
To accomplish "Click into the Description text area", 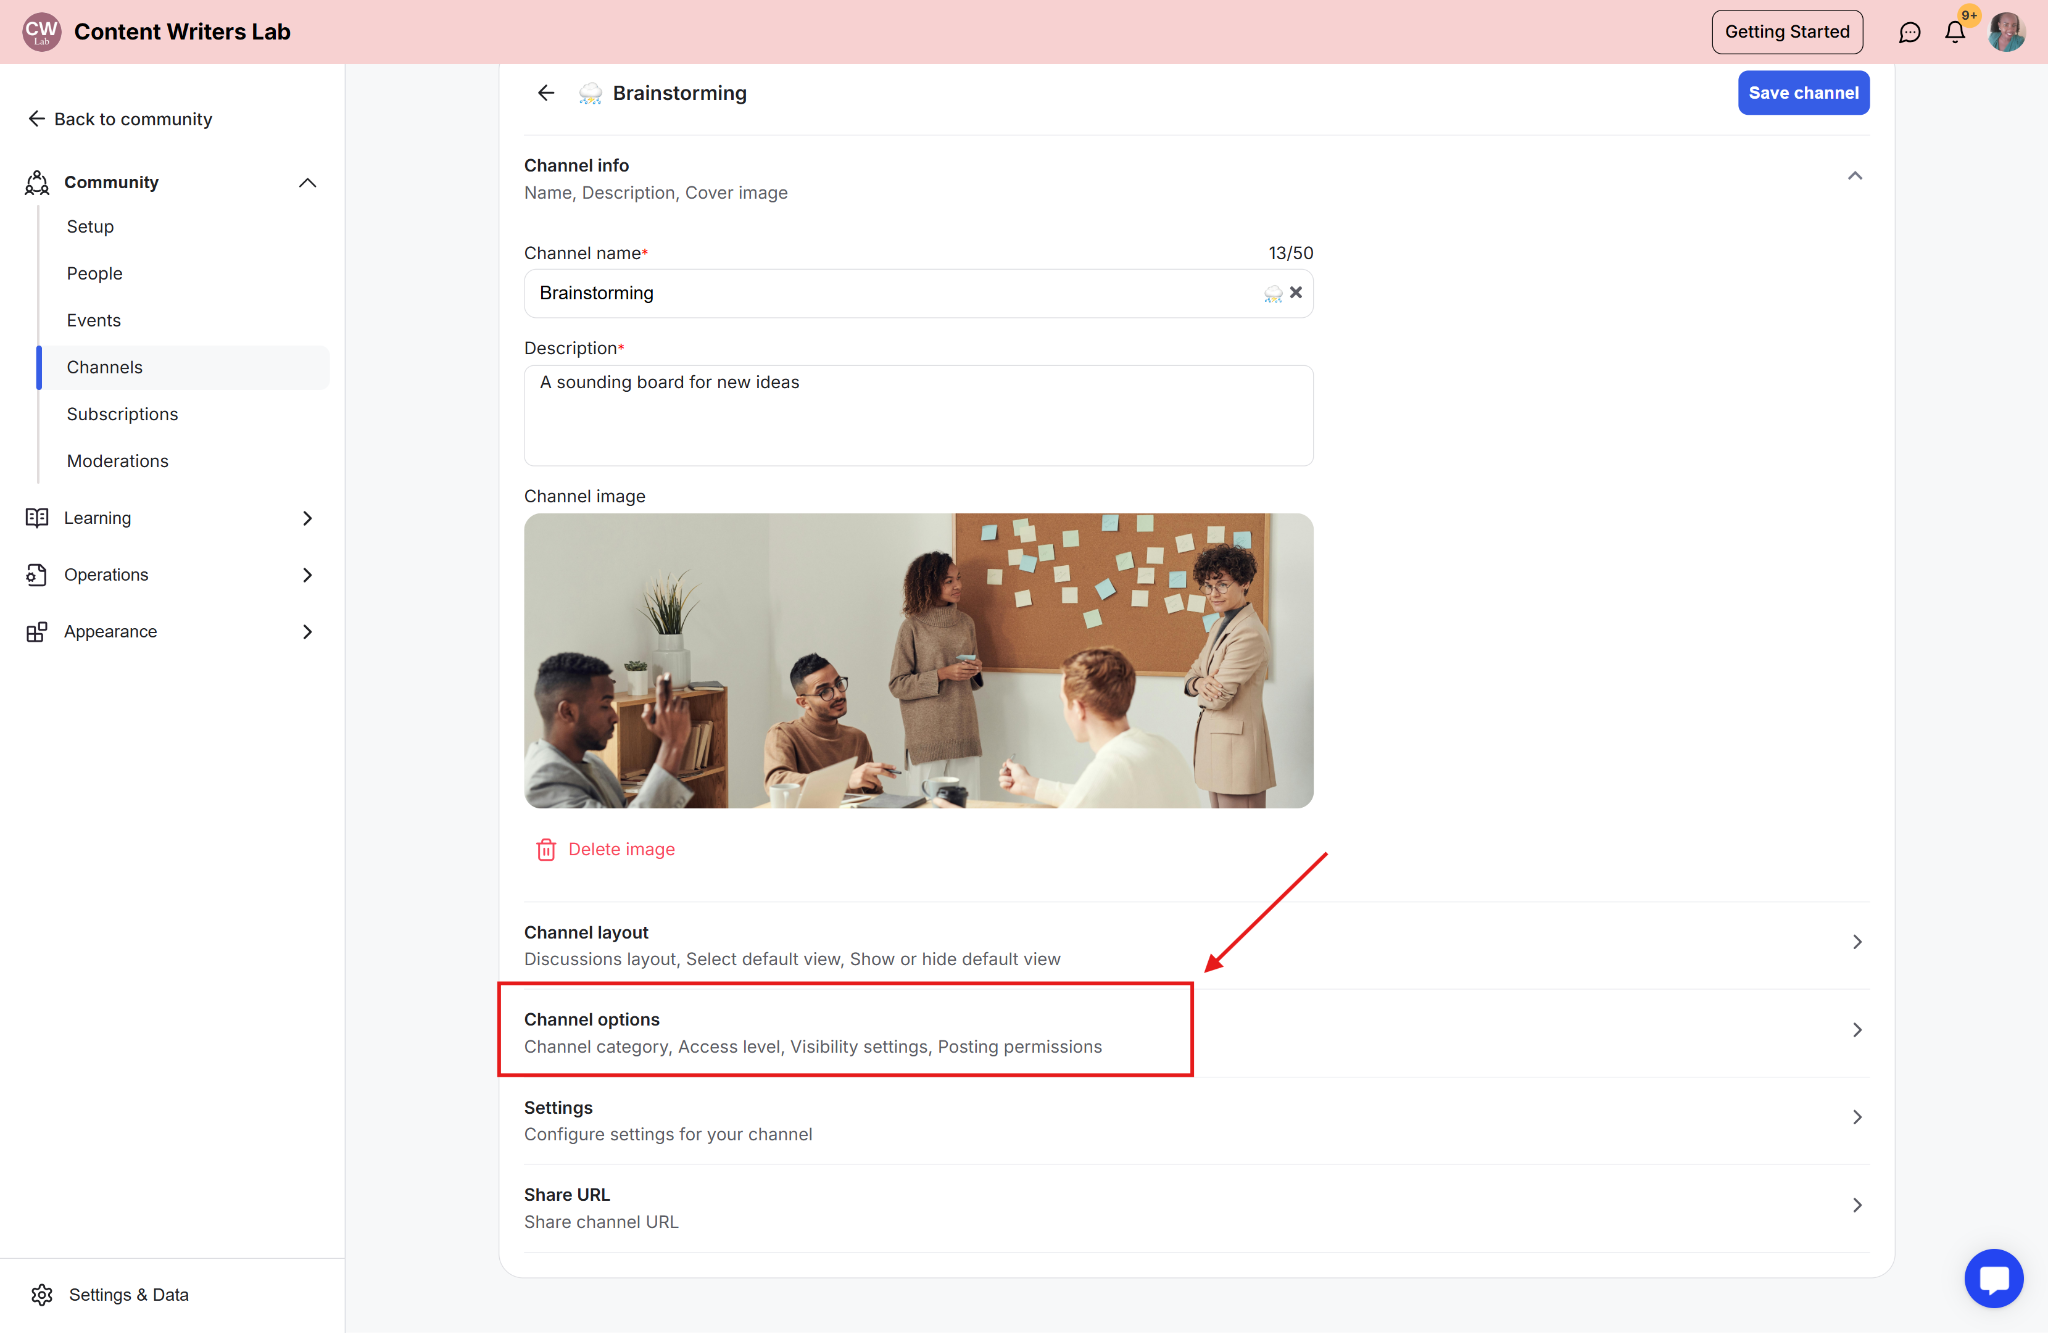I will click(918, 415).
